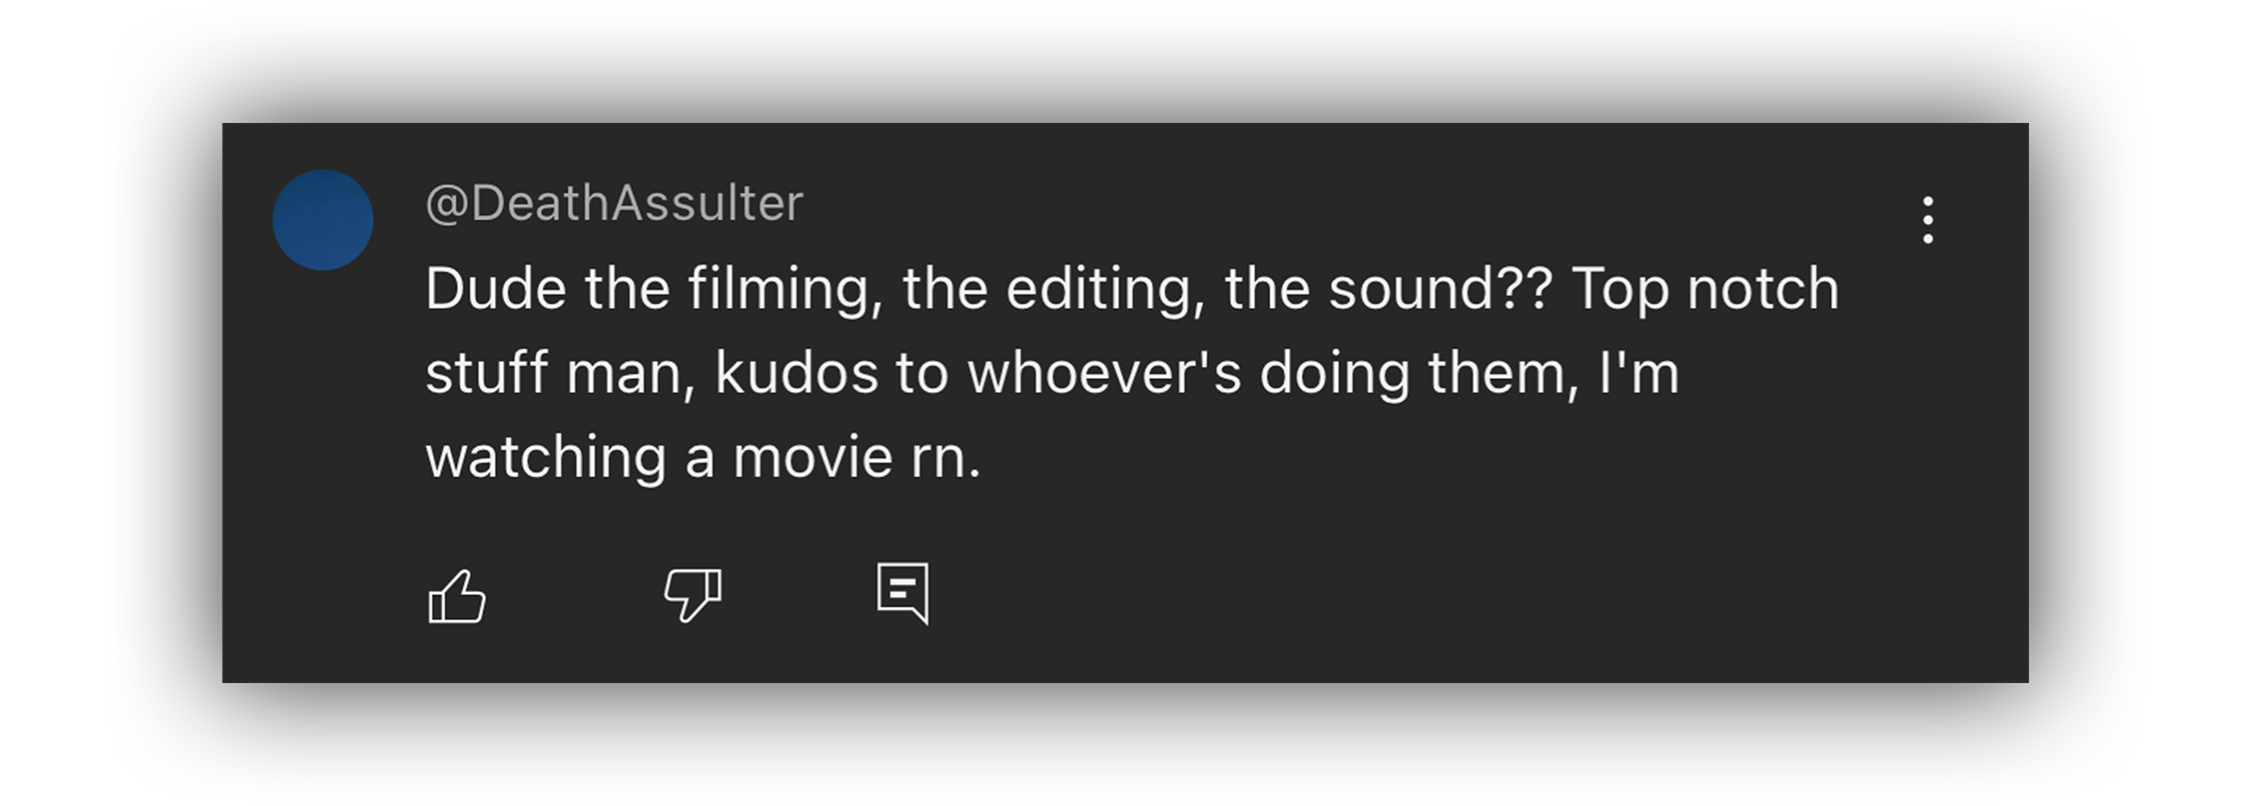
Task: Click the word "movie" in the comment
Action: click(x=812, y=458)
